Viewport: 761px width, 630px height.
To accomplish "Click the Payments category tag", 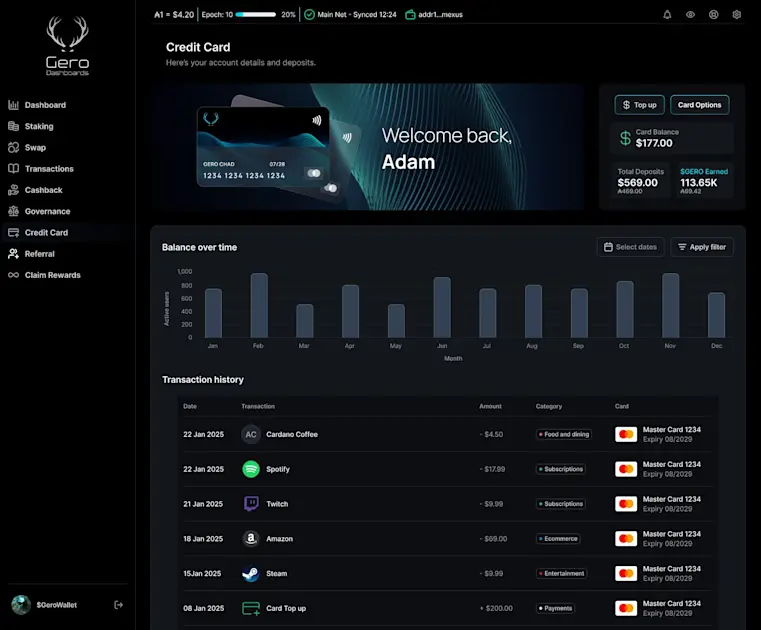I will (555, 608).
